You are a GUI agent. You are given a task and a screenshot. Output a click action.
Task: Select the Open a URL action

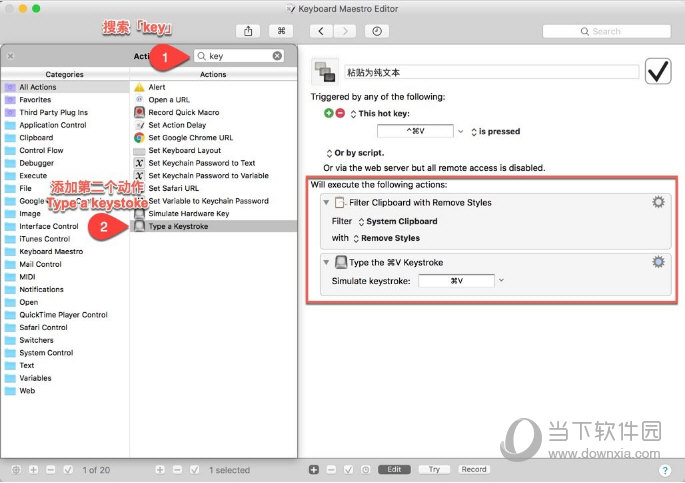[214, 100]
